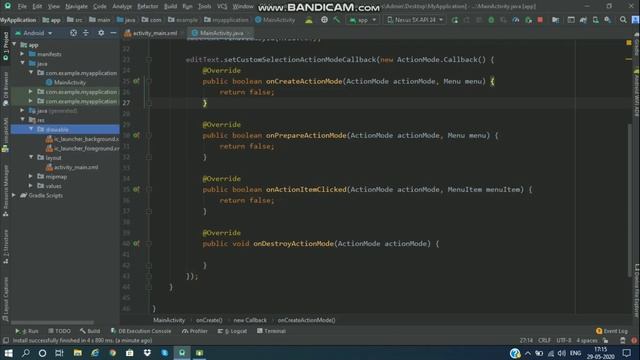Open the app run configuration dropdown
640x360 pixels.
pyautogui.click(x=363, y=20)
